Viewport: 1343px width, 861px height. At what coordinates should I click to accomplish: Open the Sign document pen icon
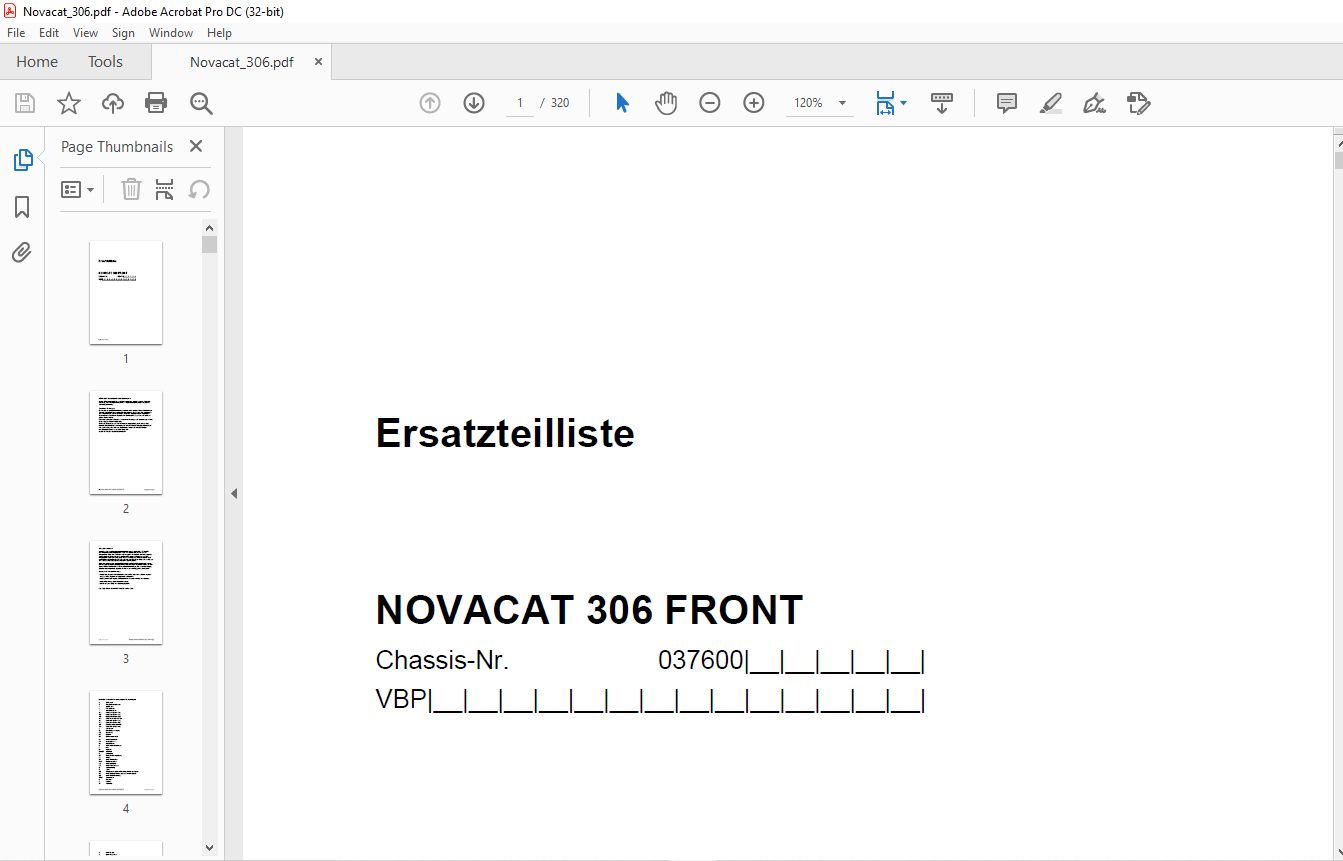[1094, 103]
